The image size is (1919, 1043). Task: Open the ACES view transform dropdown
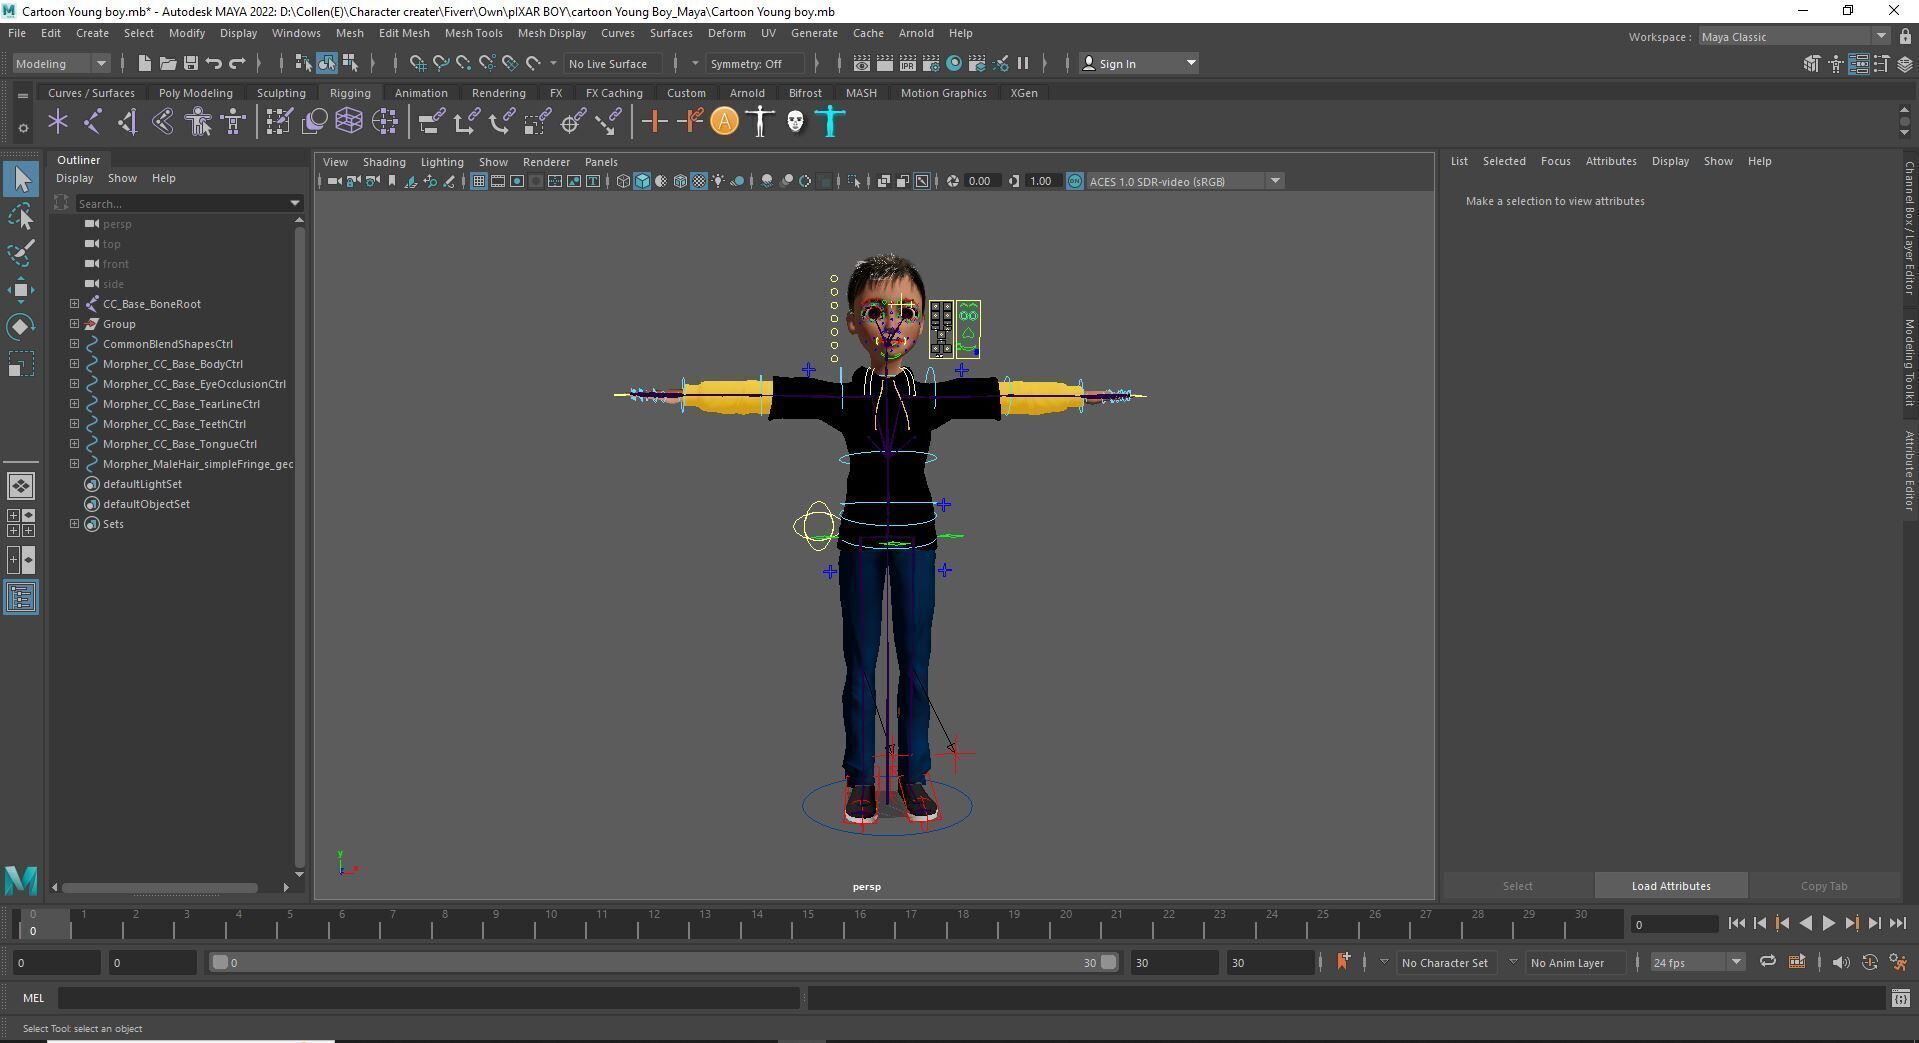[x=1185, y=181]
